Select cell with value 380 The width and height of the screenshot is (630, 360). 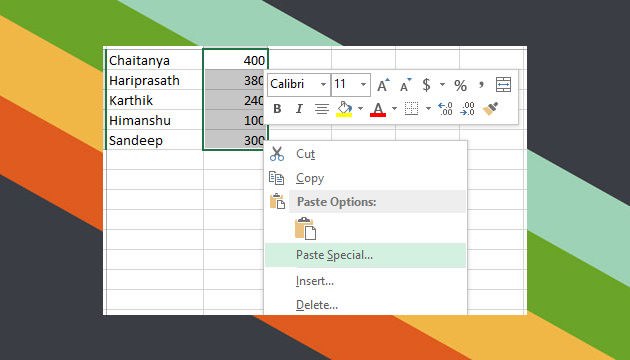click(234, 80)
